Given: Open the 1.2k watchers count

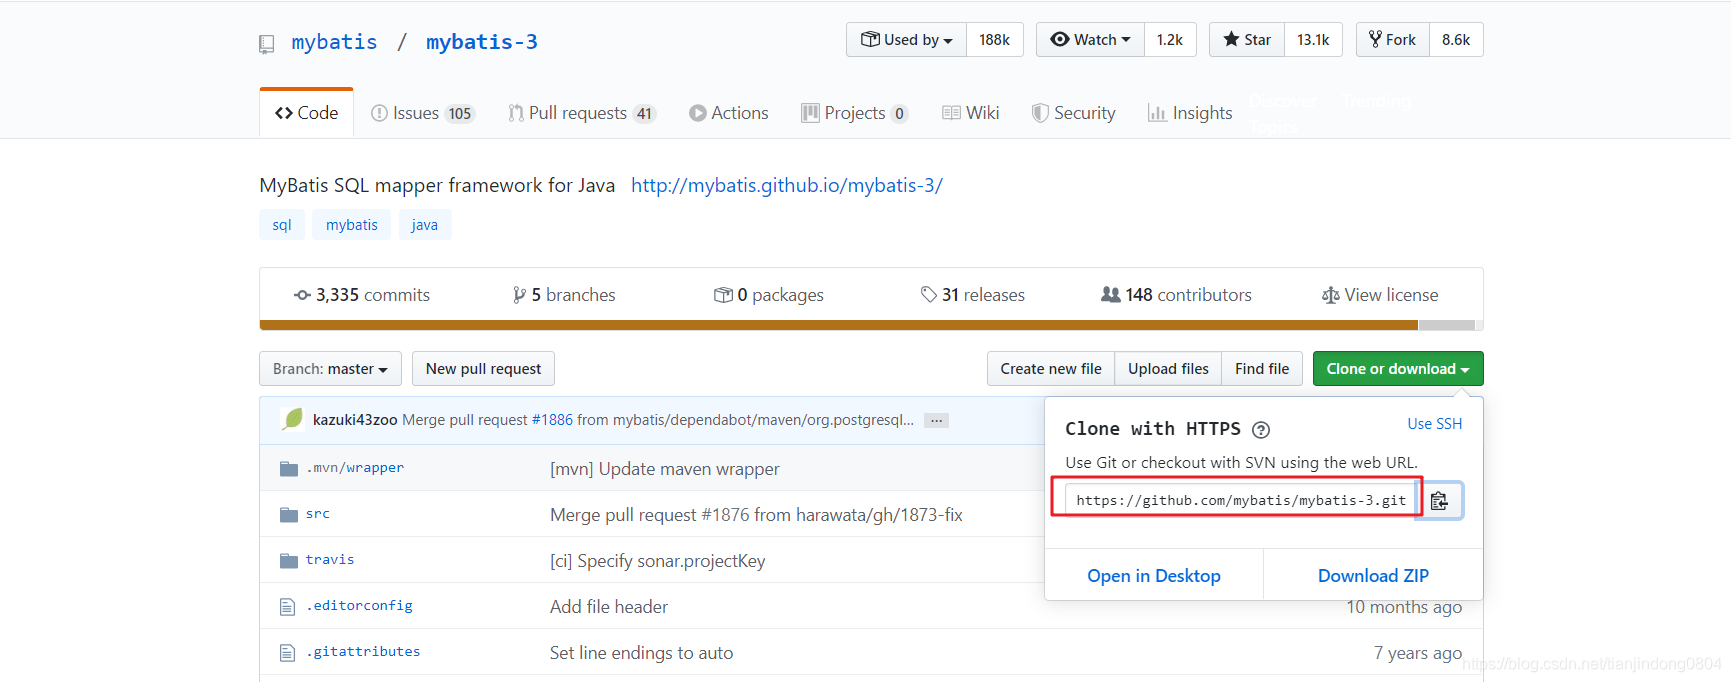Looking at the screenshot, I should coord(1170,40).
